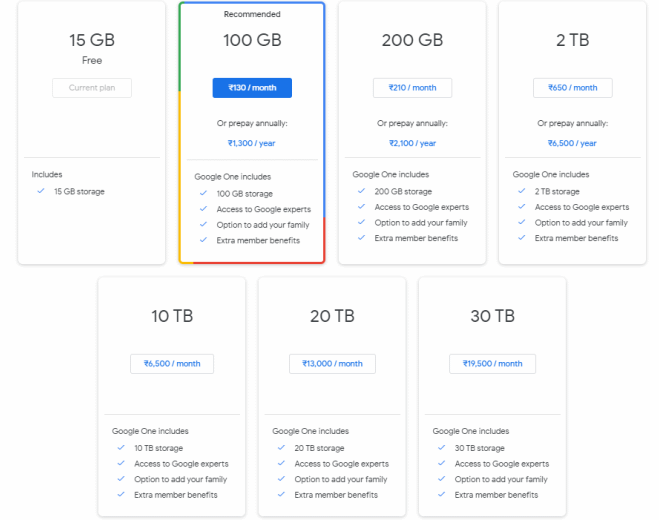Choose the ₹6,500 / month 10 TB plan
This screenshot has height=520, width=659.
click(x=172, y=364)
